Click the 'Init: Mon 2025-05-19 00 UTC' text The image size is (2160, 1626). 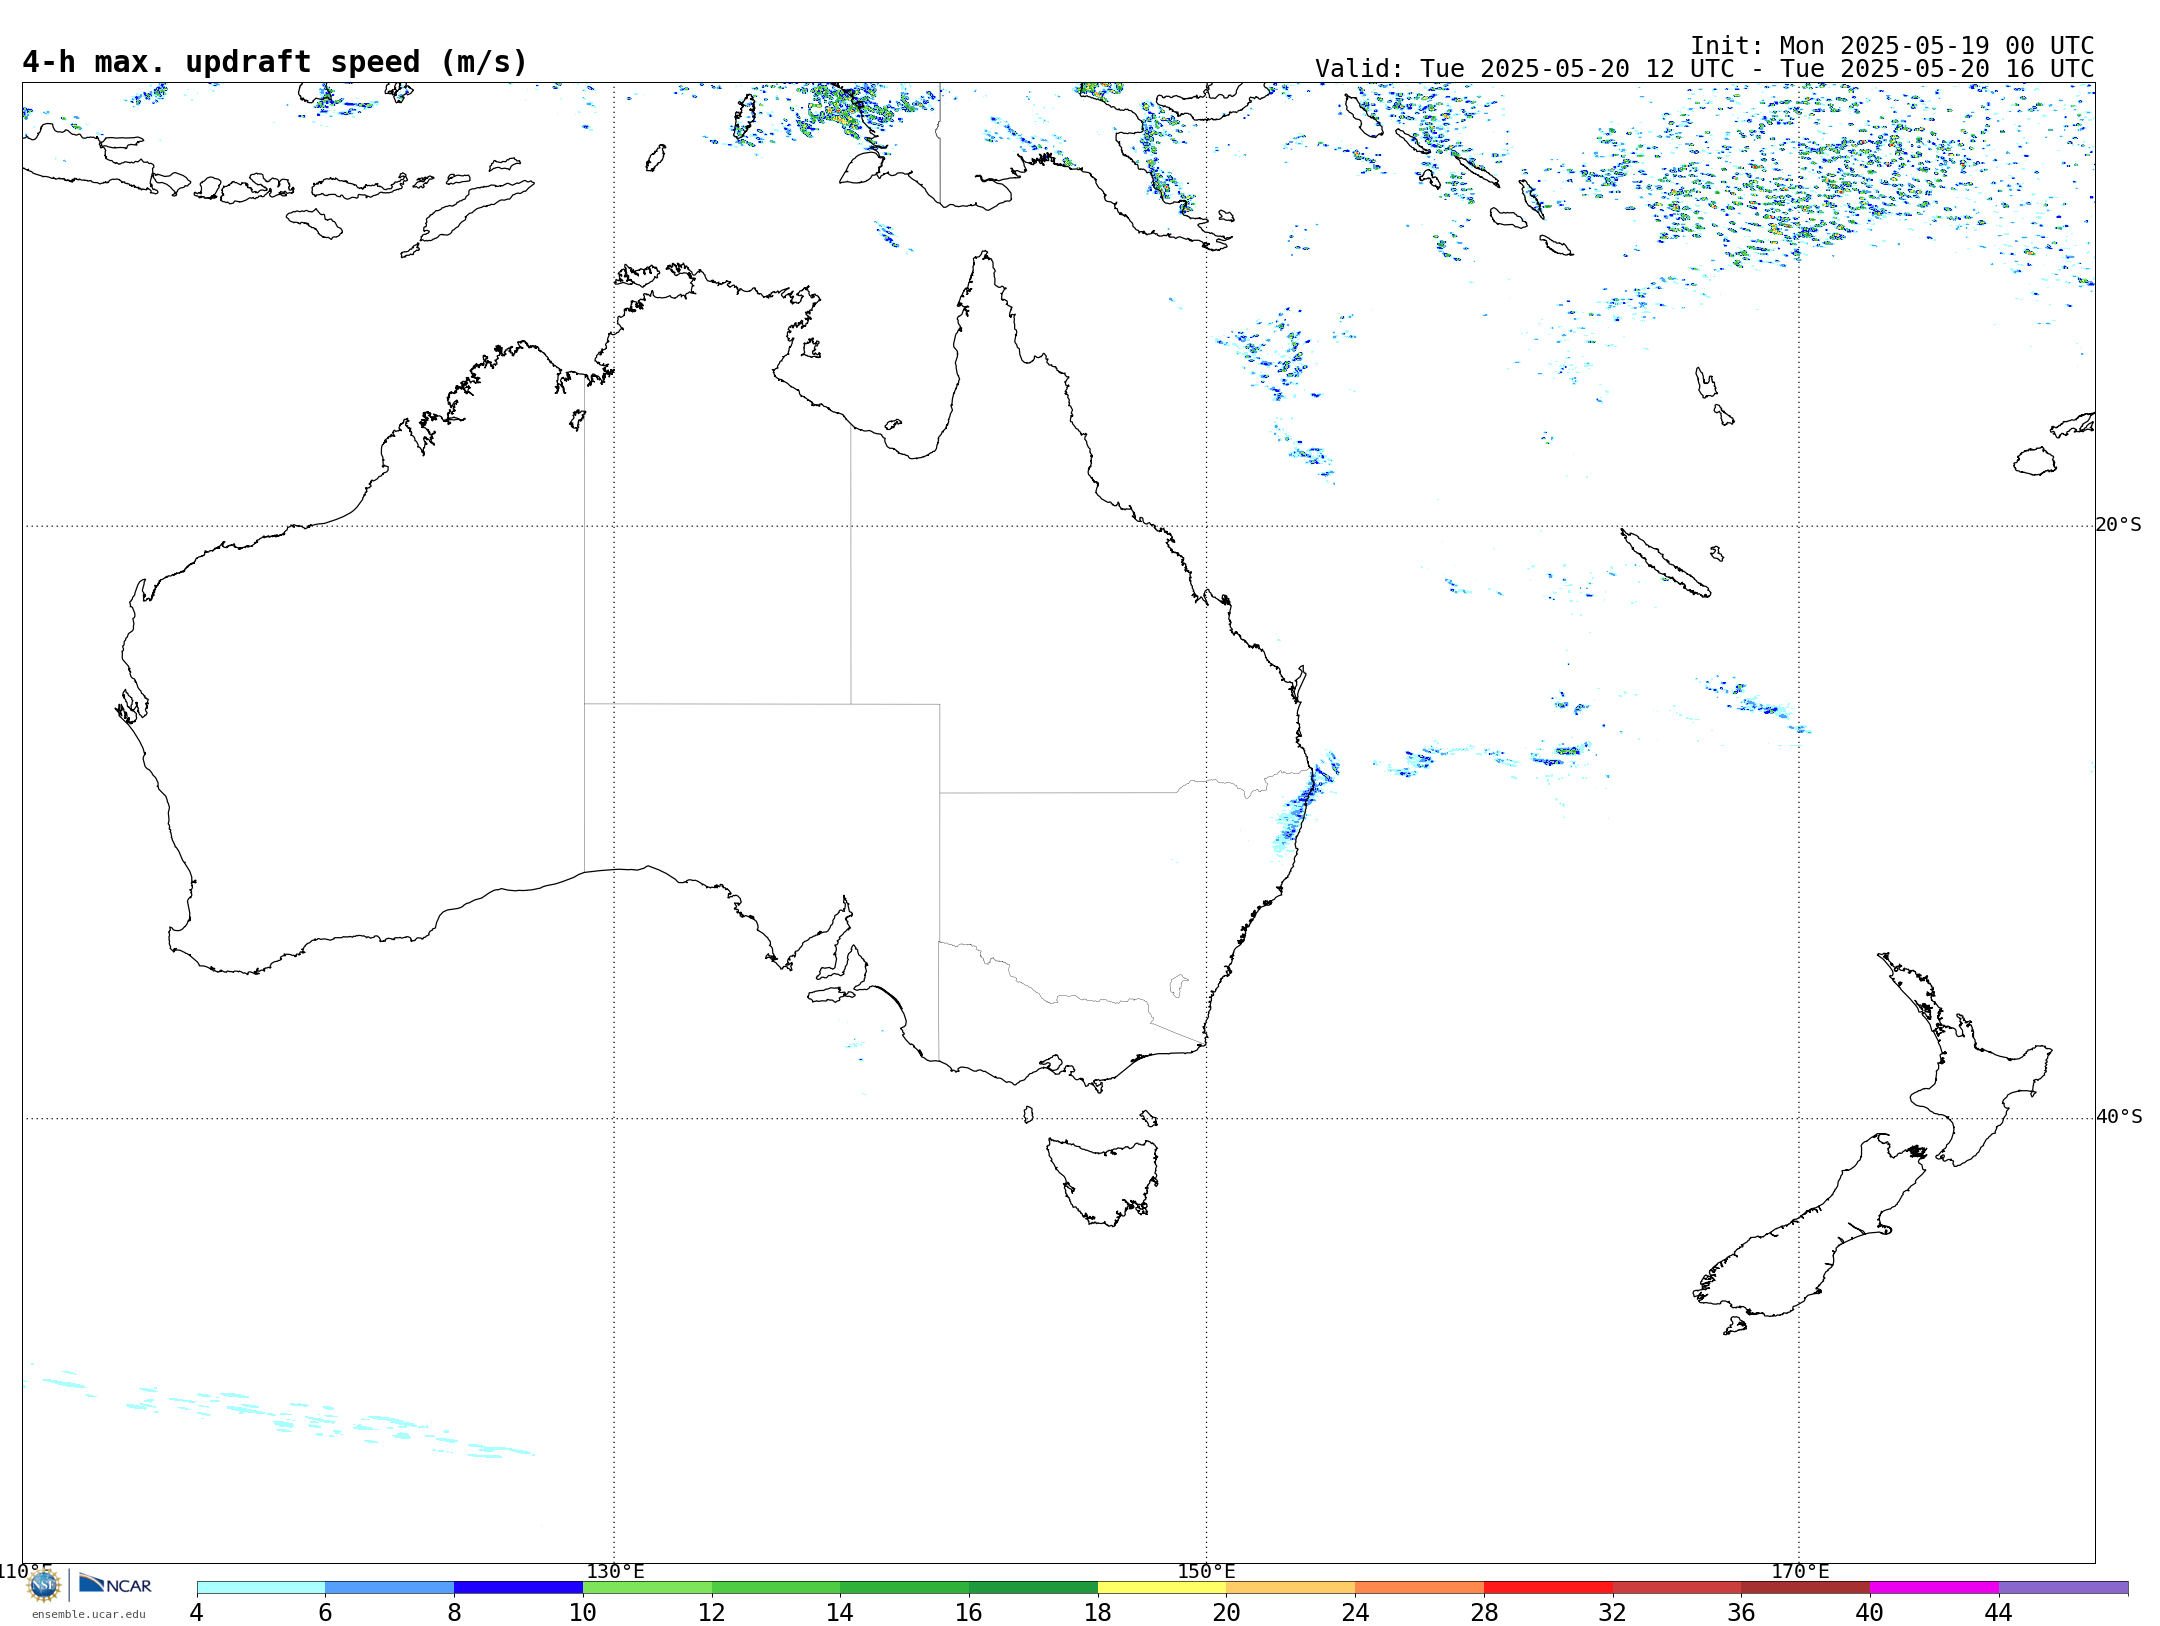coord(1892,45)
